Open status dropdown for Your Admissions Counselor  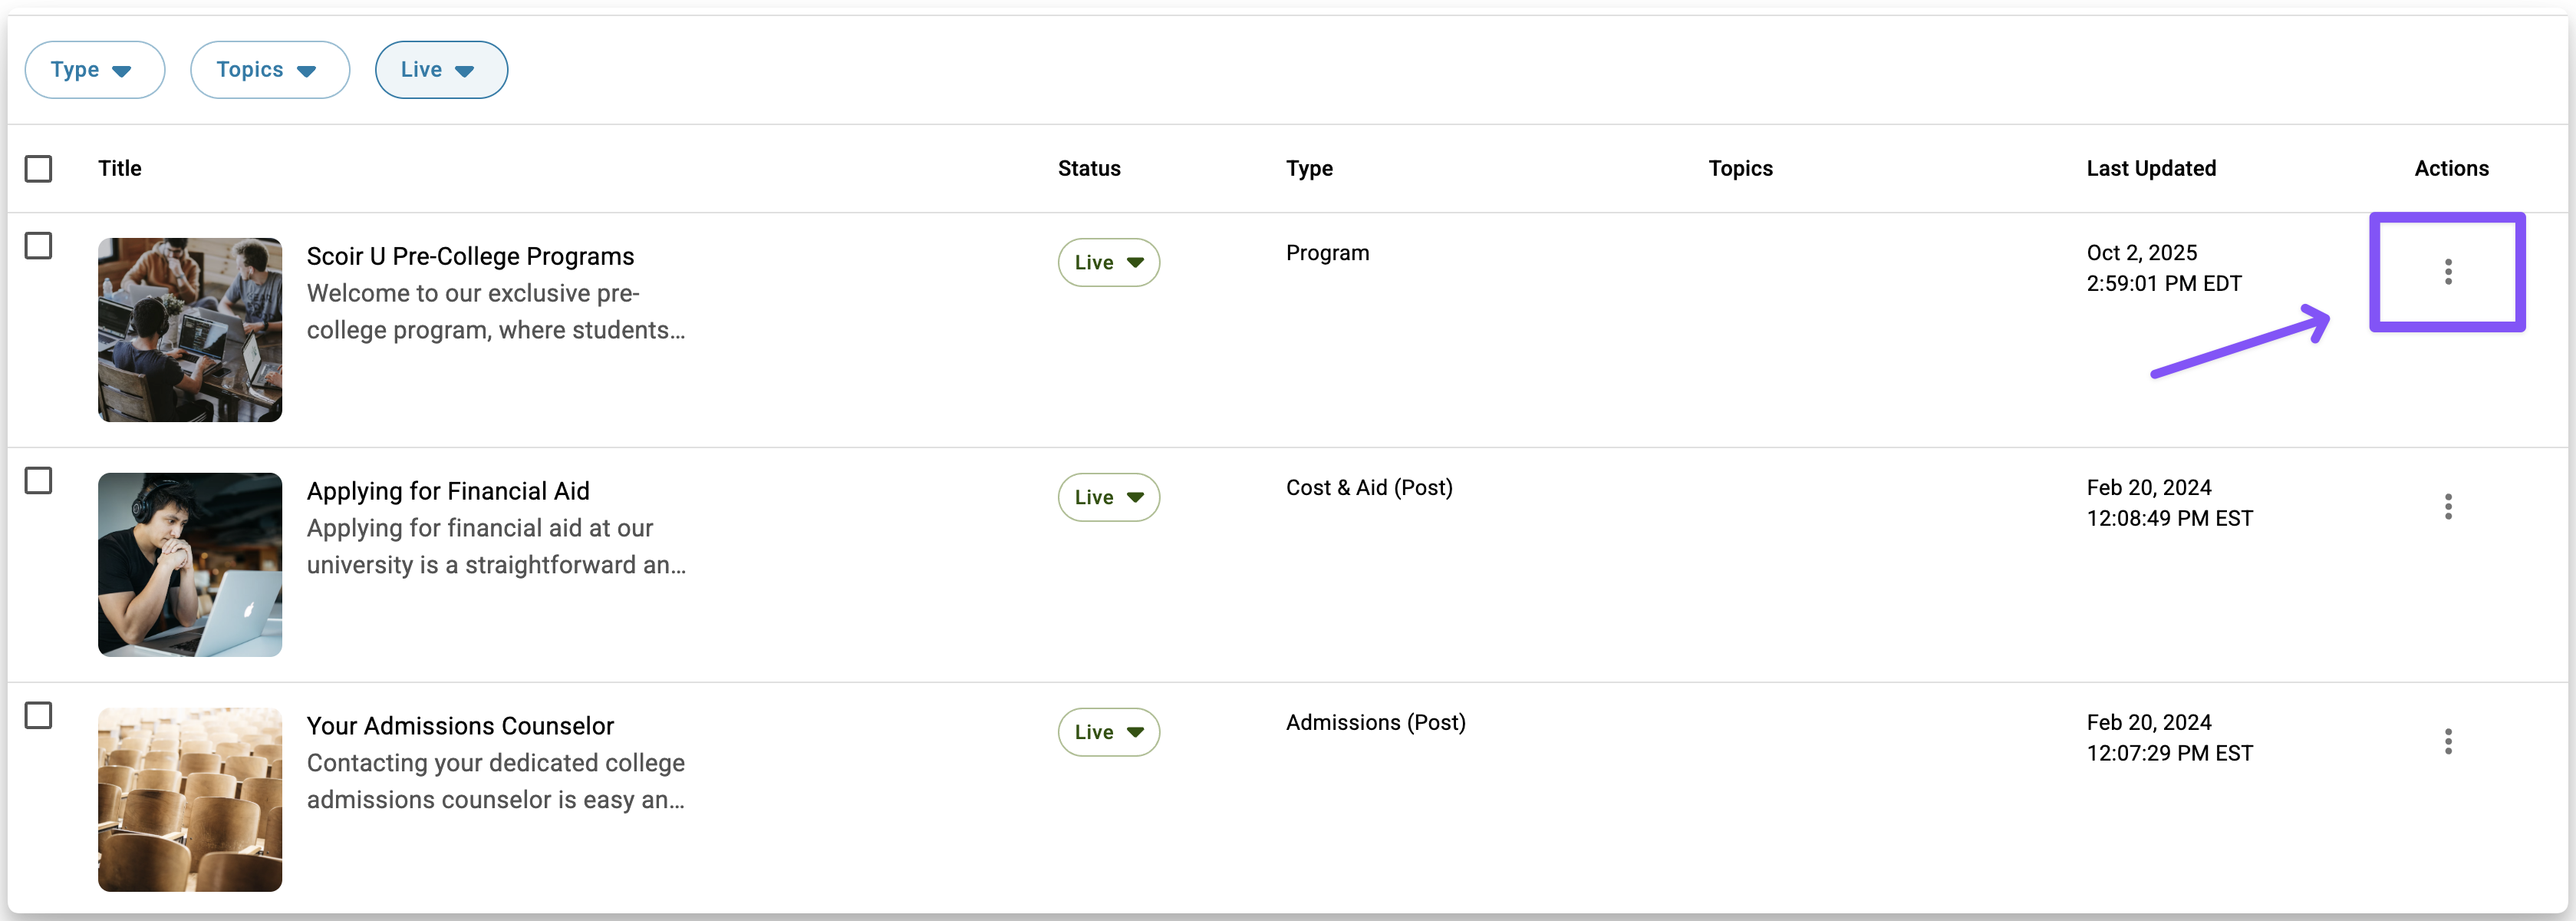tap(1108, 733)
